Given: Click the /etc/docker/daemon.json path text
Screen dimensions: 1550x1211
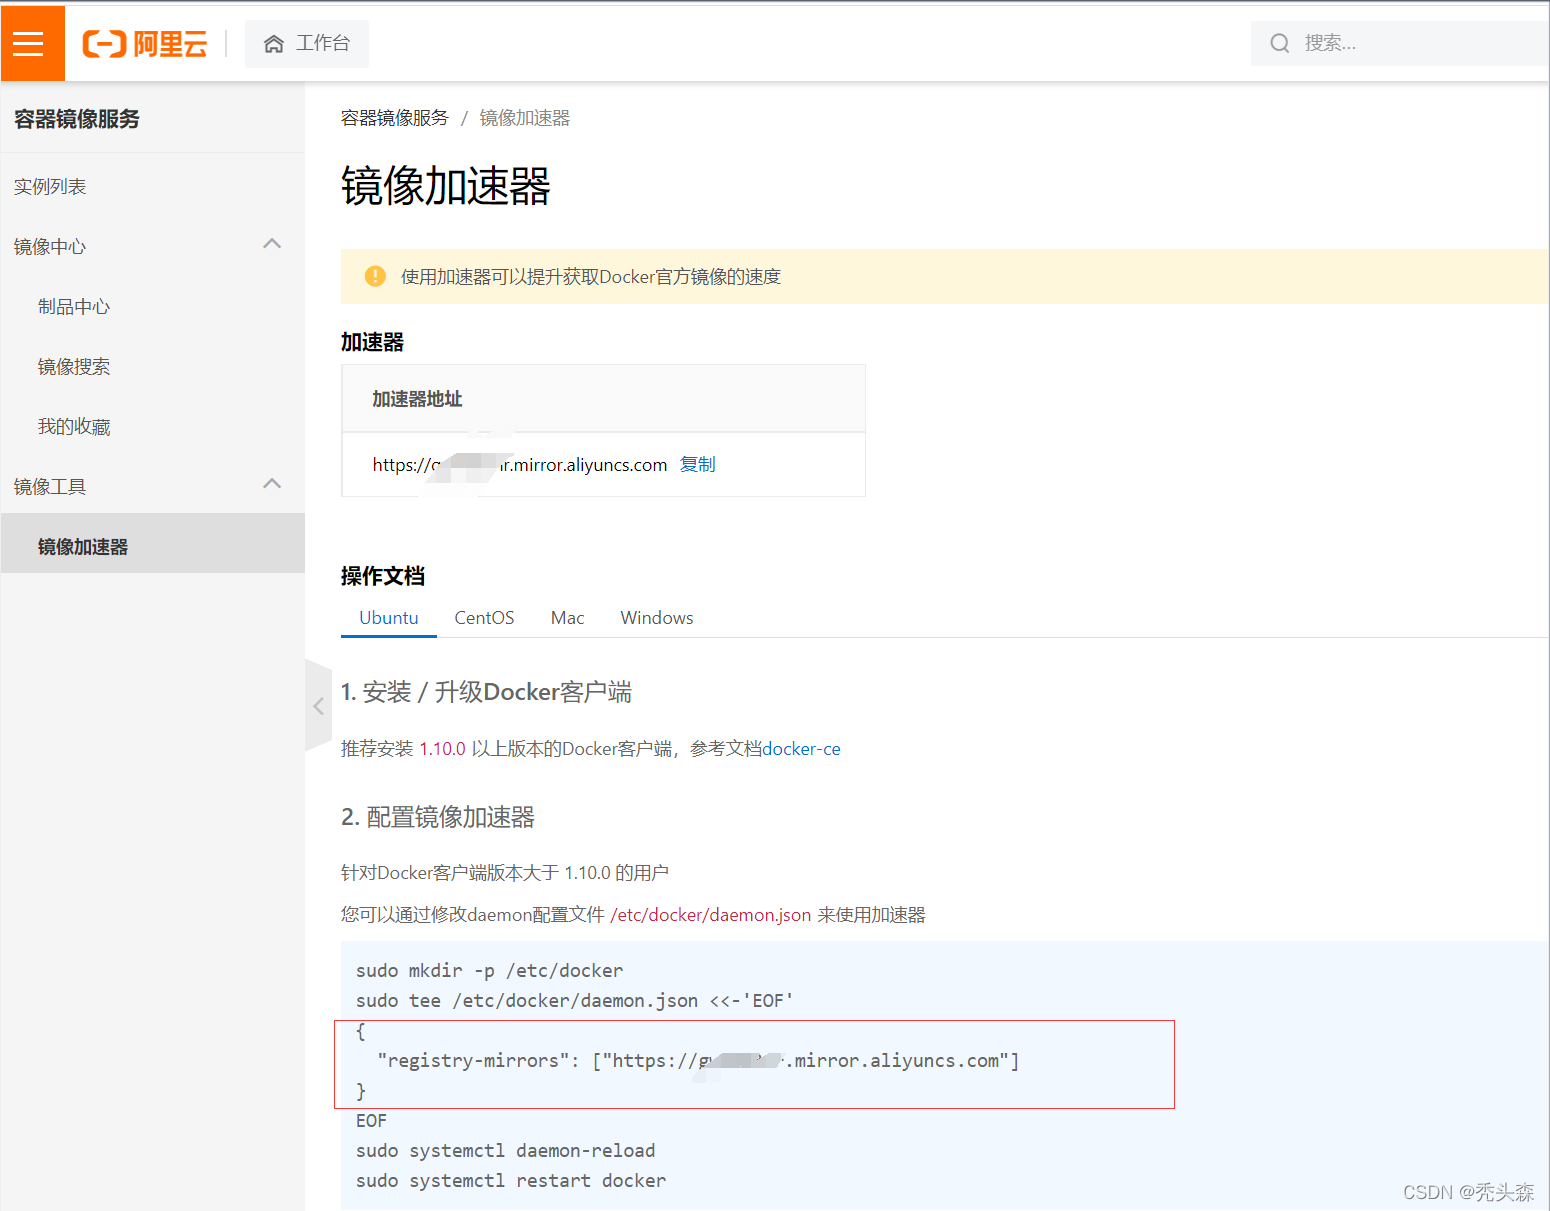Looking at the screenshot, I should click(x=710, y=915).
